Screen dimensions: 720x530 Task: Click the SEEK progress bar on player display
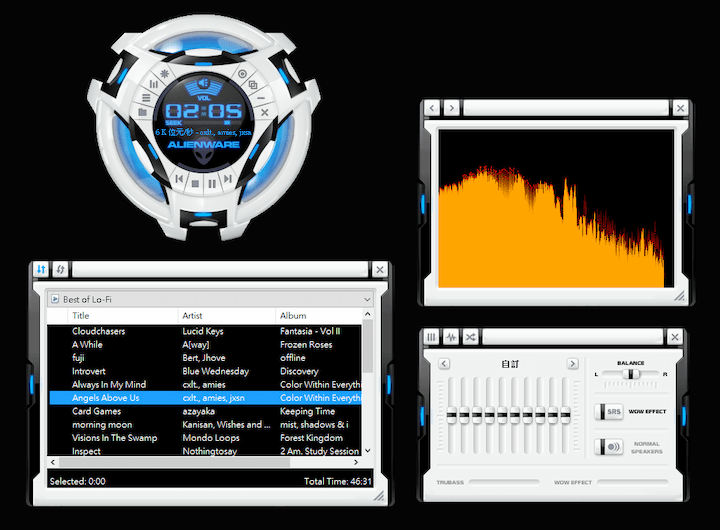pyautogui.click(x=208, y=123)
